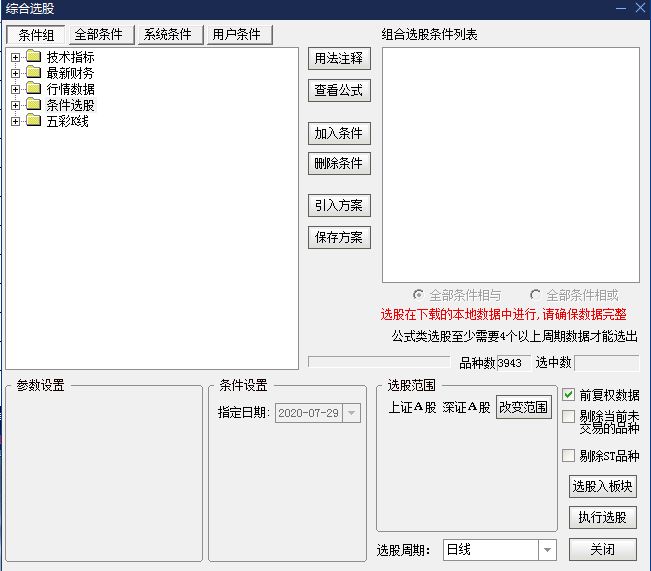Select 行情数据 tree item label
651x571 pixels.
coord(71,89)
